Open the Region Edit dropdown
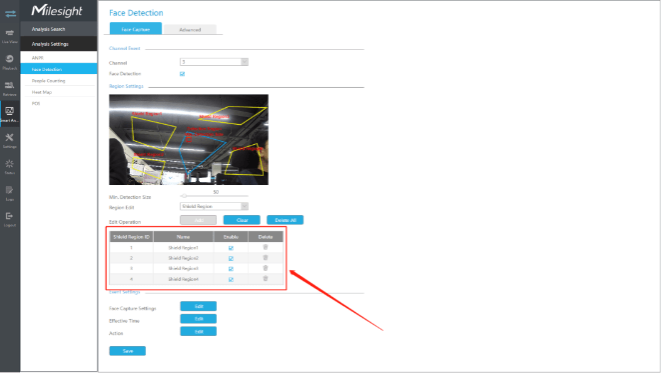This screenshot has height=373, width=661. click(x=214, y=206)
